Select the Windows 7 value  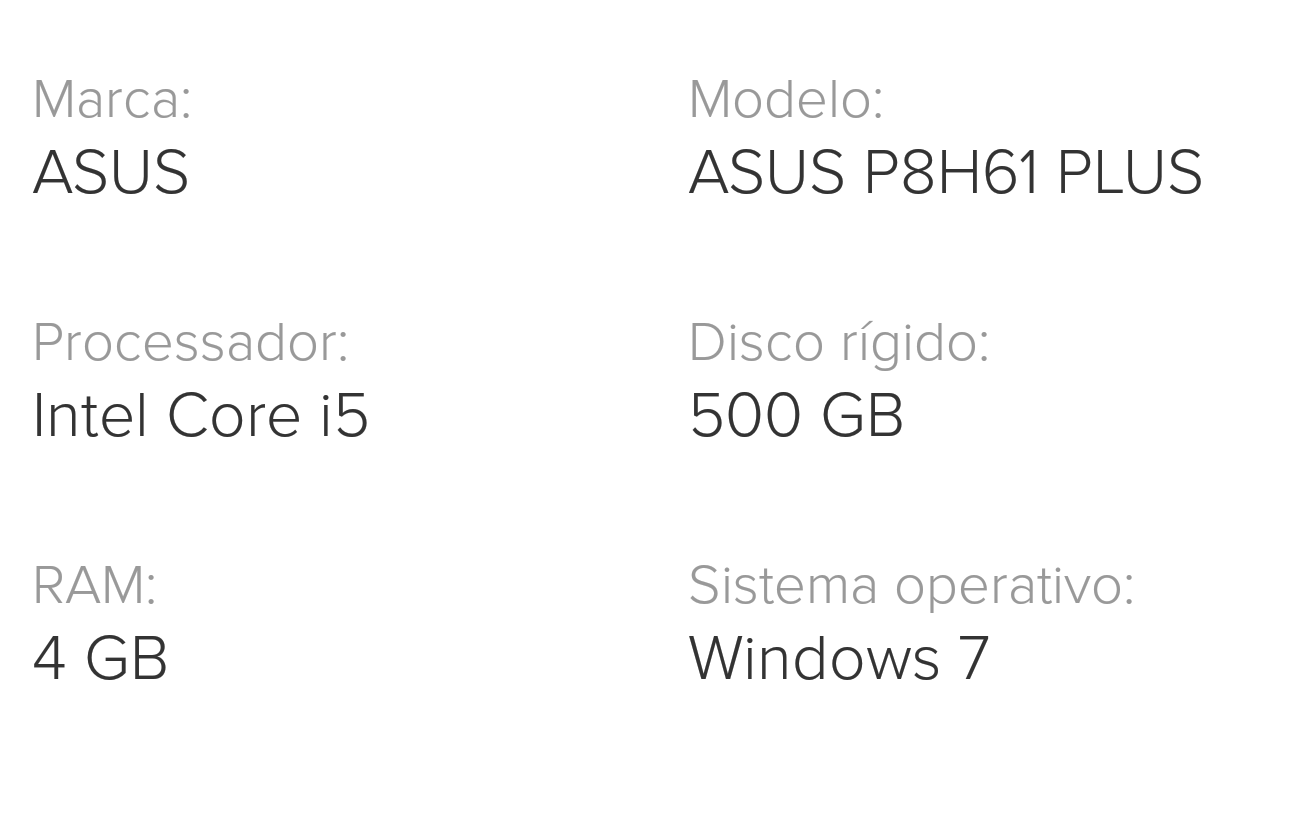(x=839, y=658)
